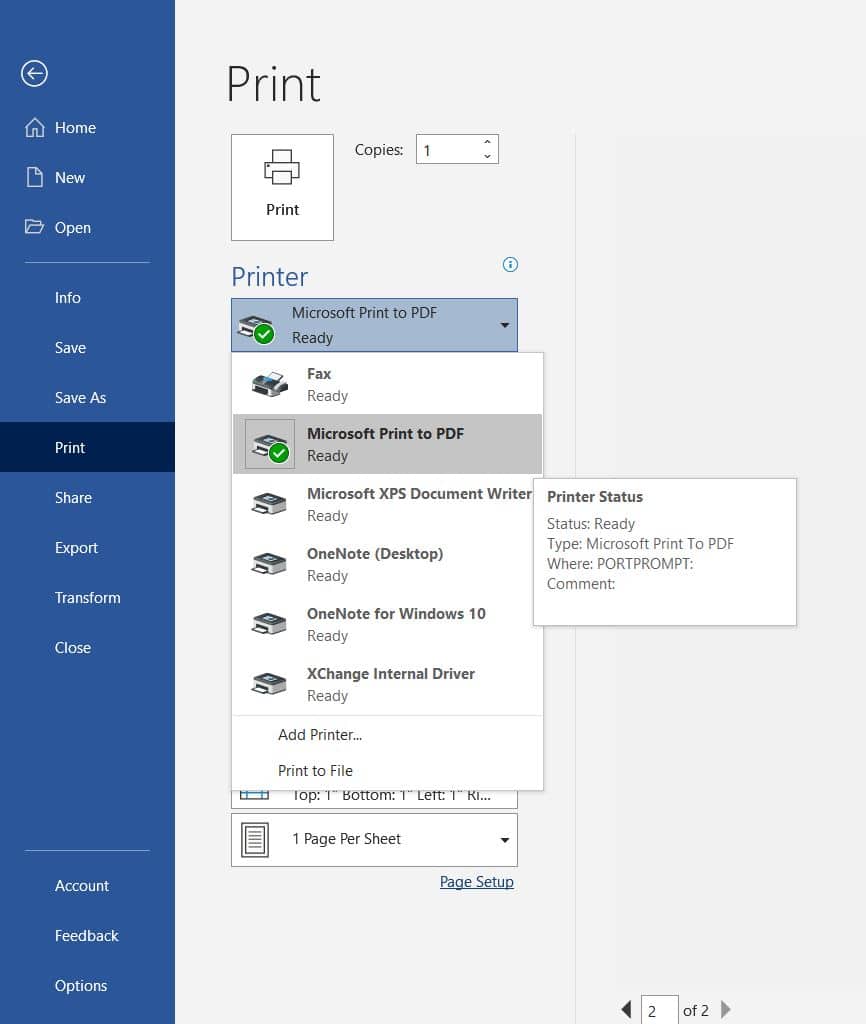Open the Page Setup link
Viewport: 866px width, 1024px height.
pyautogui.click(x=477, y=882)
